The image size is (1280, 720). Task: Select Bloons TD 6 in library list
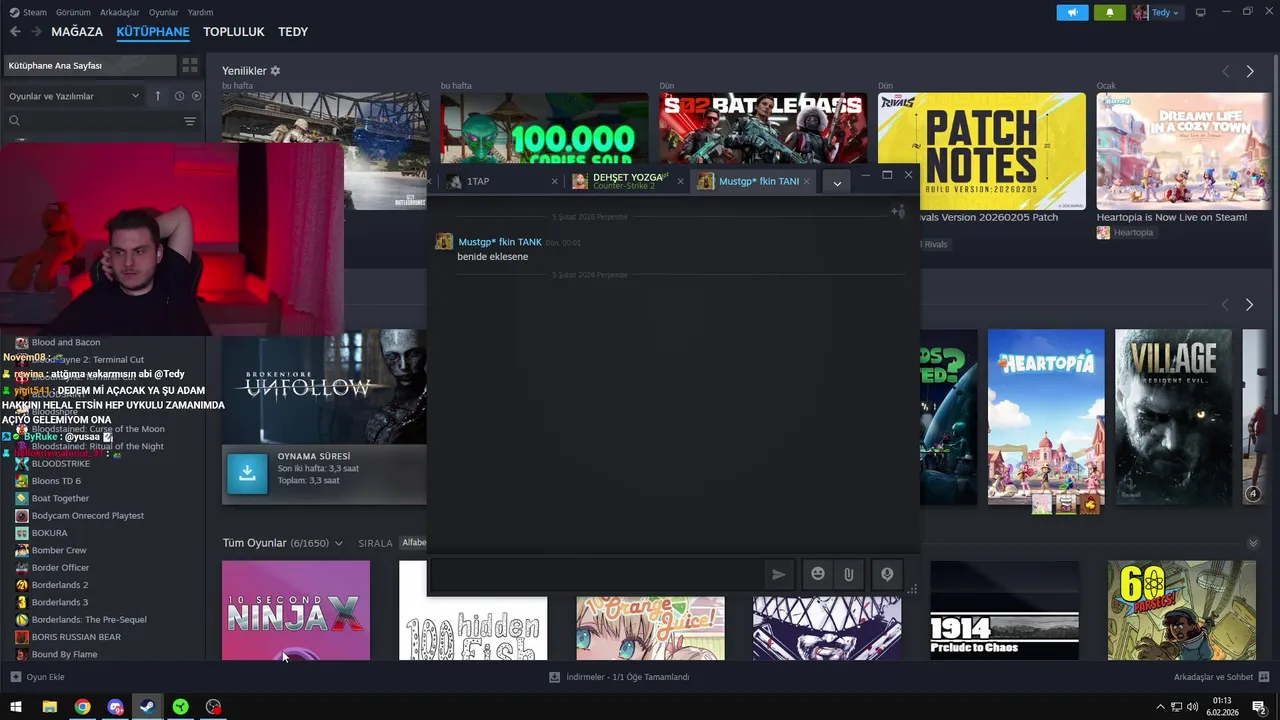point(56,481)
